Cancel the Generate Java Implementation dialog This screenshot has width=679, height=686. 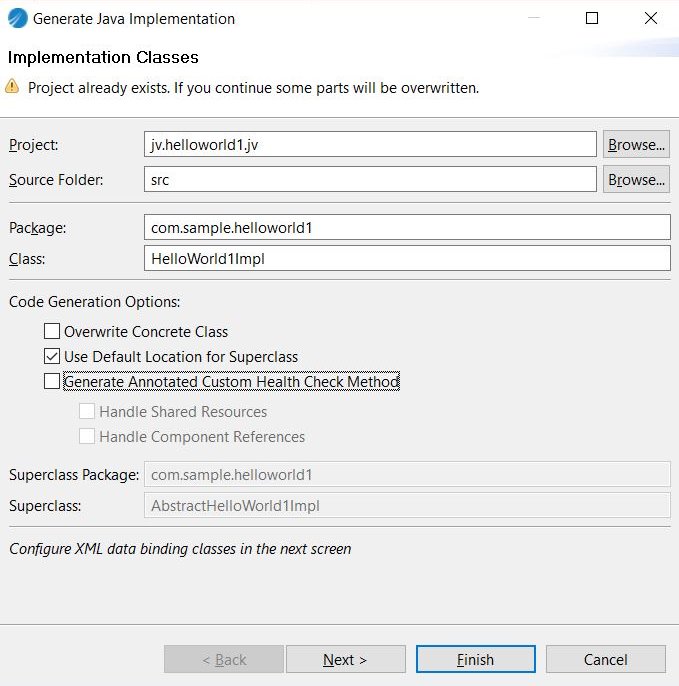click(605, 659)
